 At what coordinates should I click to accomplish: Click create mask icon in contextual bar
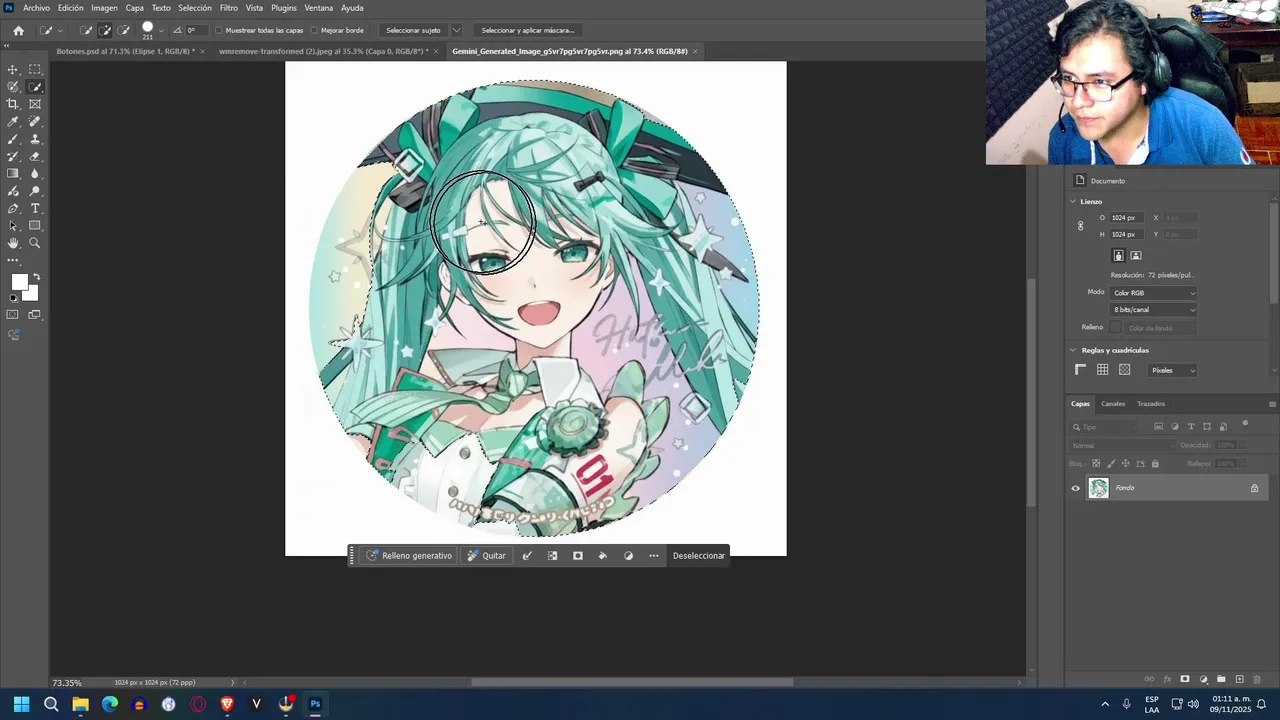577,556
